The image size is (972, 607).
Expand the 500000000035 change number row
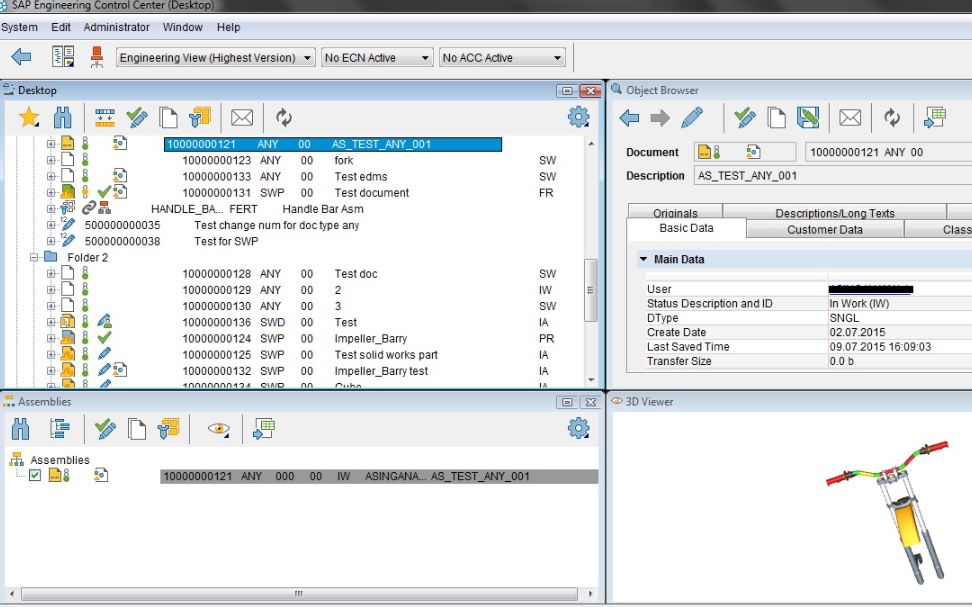(x=51, y=225)
